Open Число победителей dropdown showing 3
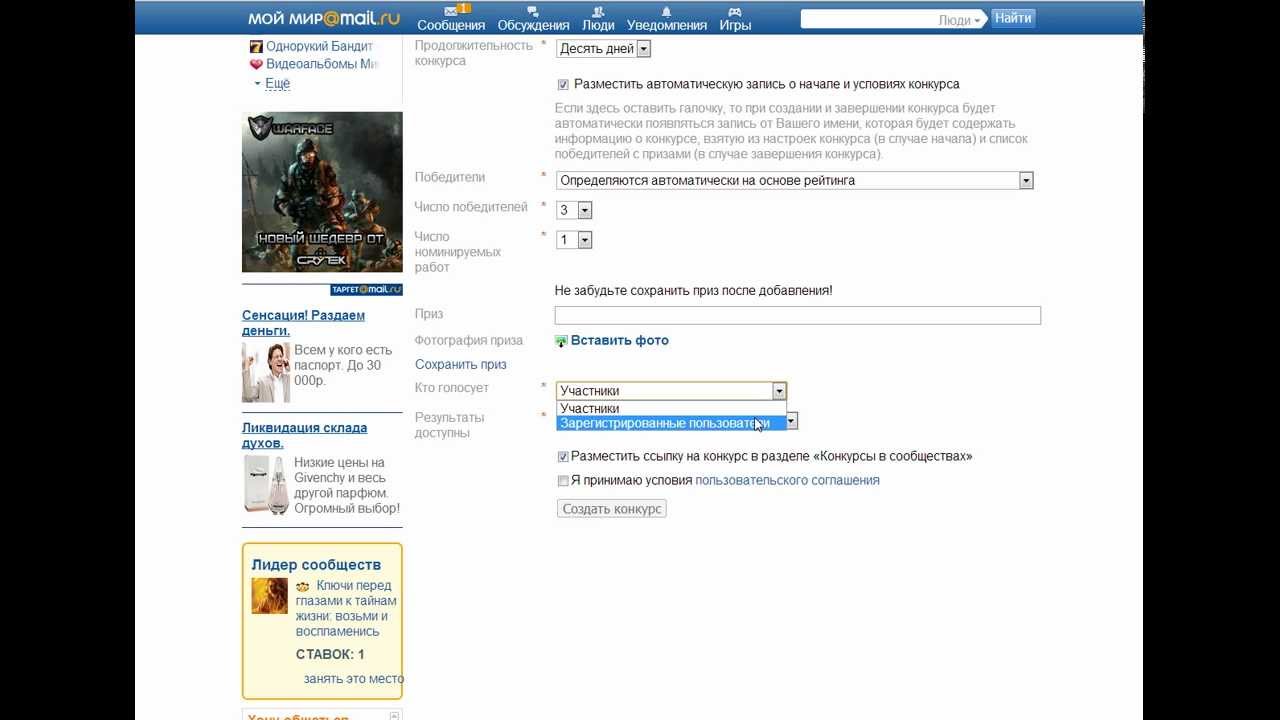The image size is (1280, 720). [x=574, y=210]
